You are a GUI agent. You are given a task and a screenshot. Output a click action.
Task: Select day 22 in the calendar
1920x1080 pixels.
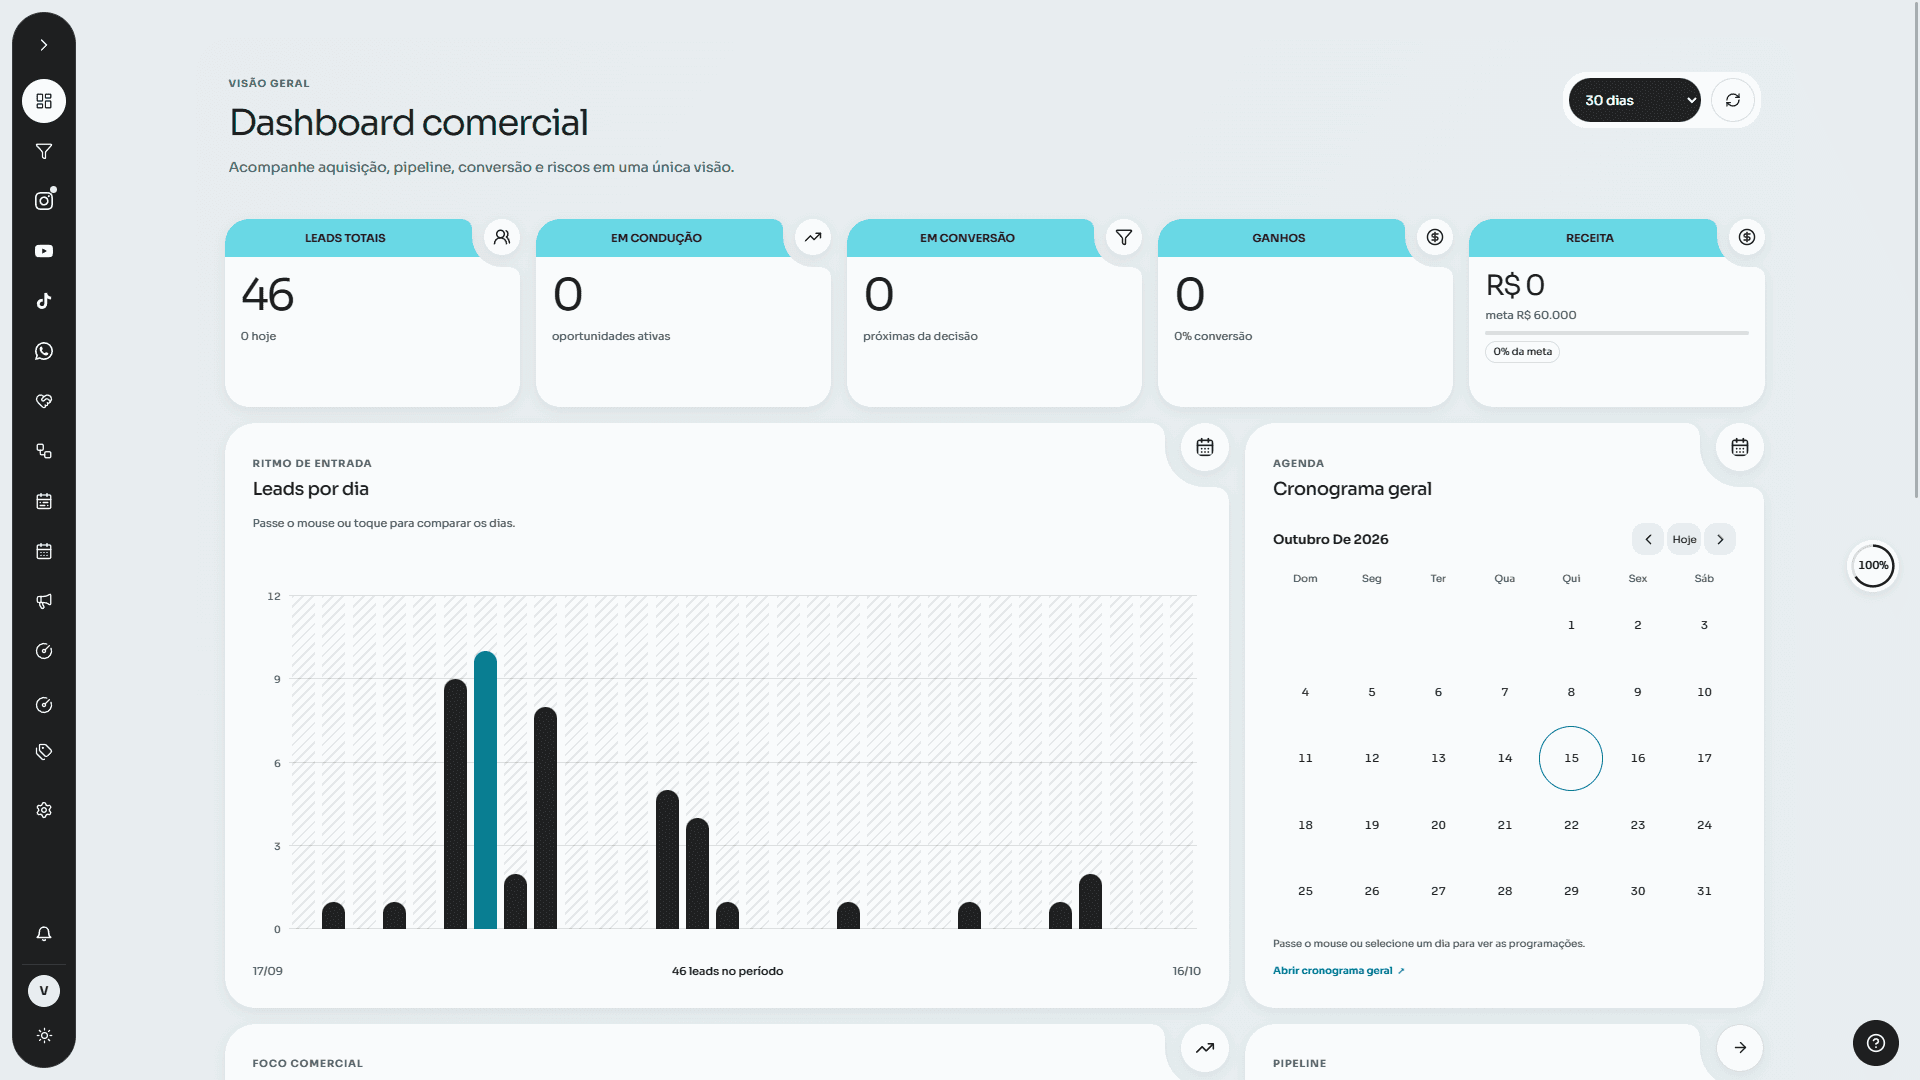[x=1571, y=825]
